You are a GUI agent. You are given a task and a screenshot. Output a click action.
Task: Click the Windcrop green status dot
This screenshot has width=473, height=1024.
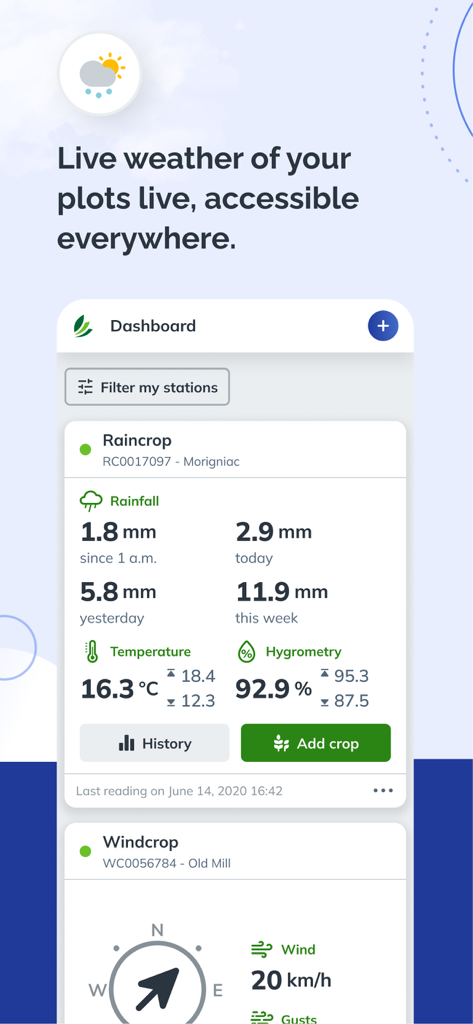[85, 851]
